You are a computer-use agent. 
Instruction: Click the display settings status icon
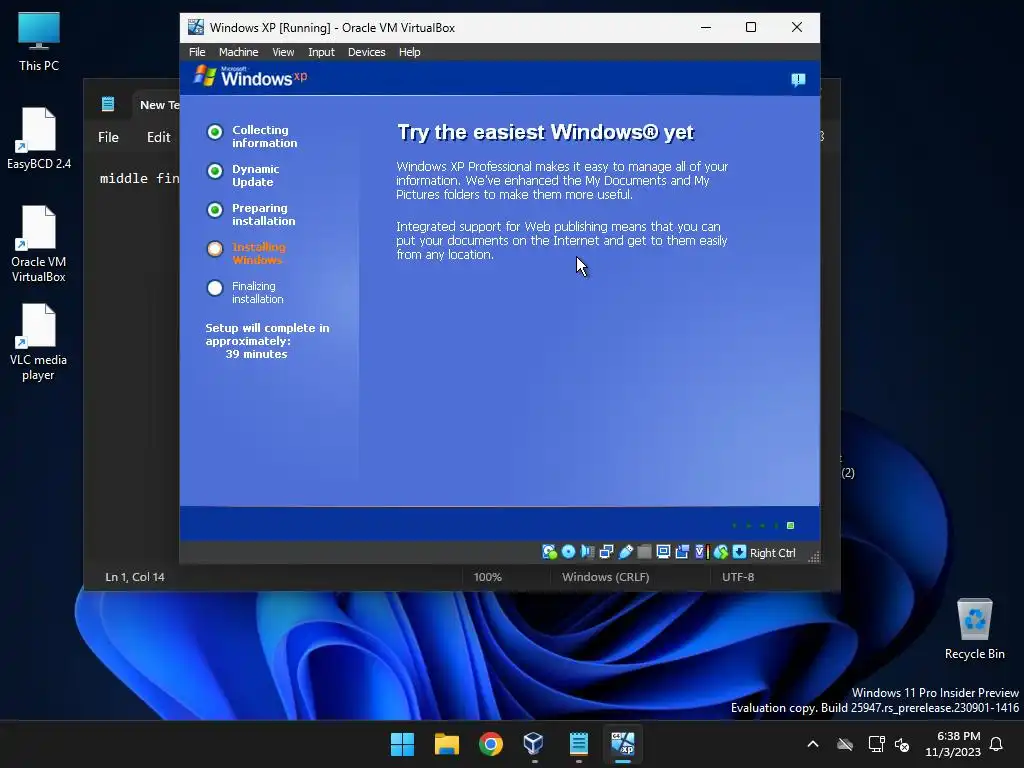(663, 552)
